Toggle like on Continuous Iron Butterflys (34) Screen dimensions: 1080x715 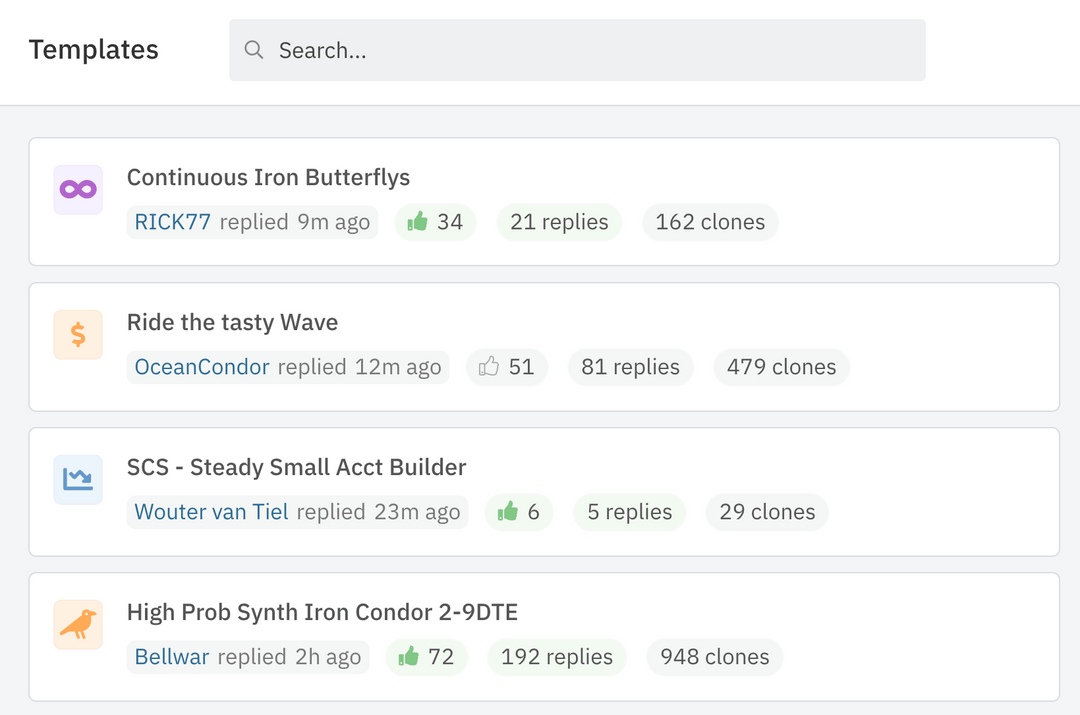[435, 222]
